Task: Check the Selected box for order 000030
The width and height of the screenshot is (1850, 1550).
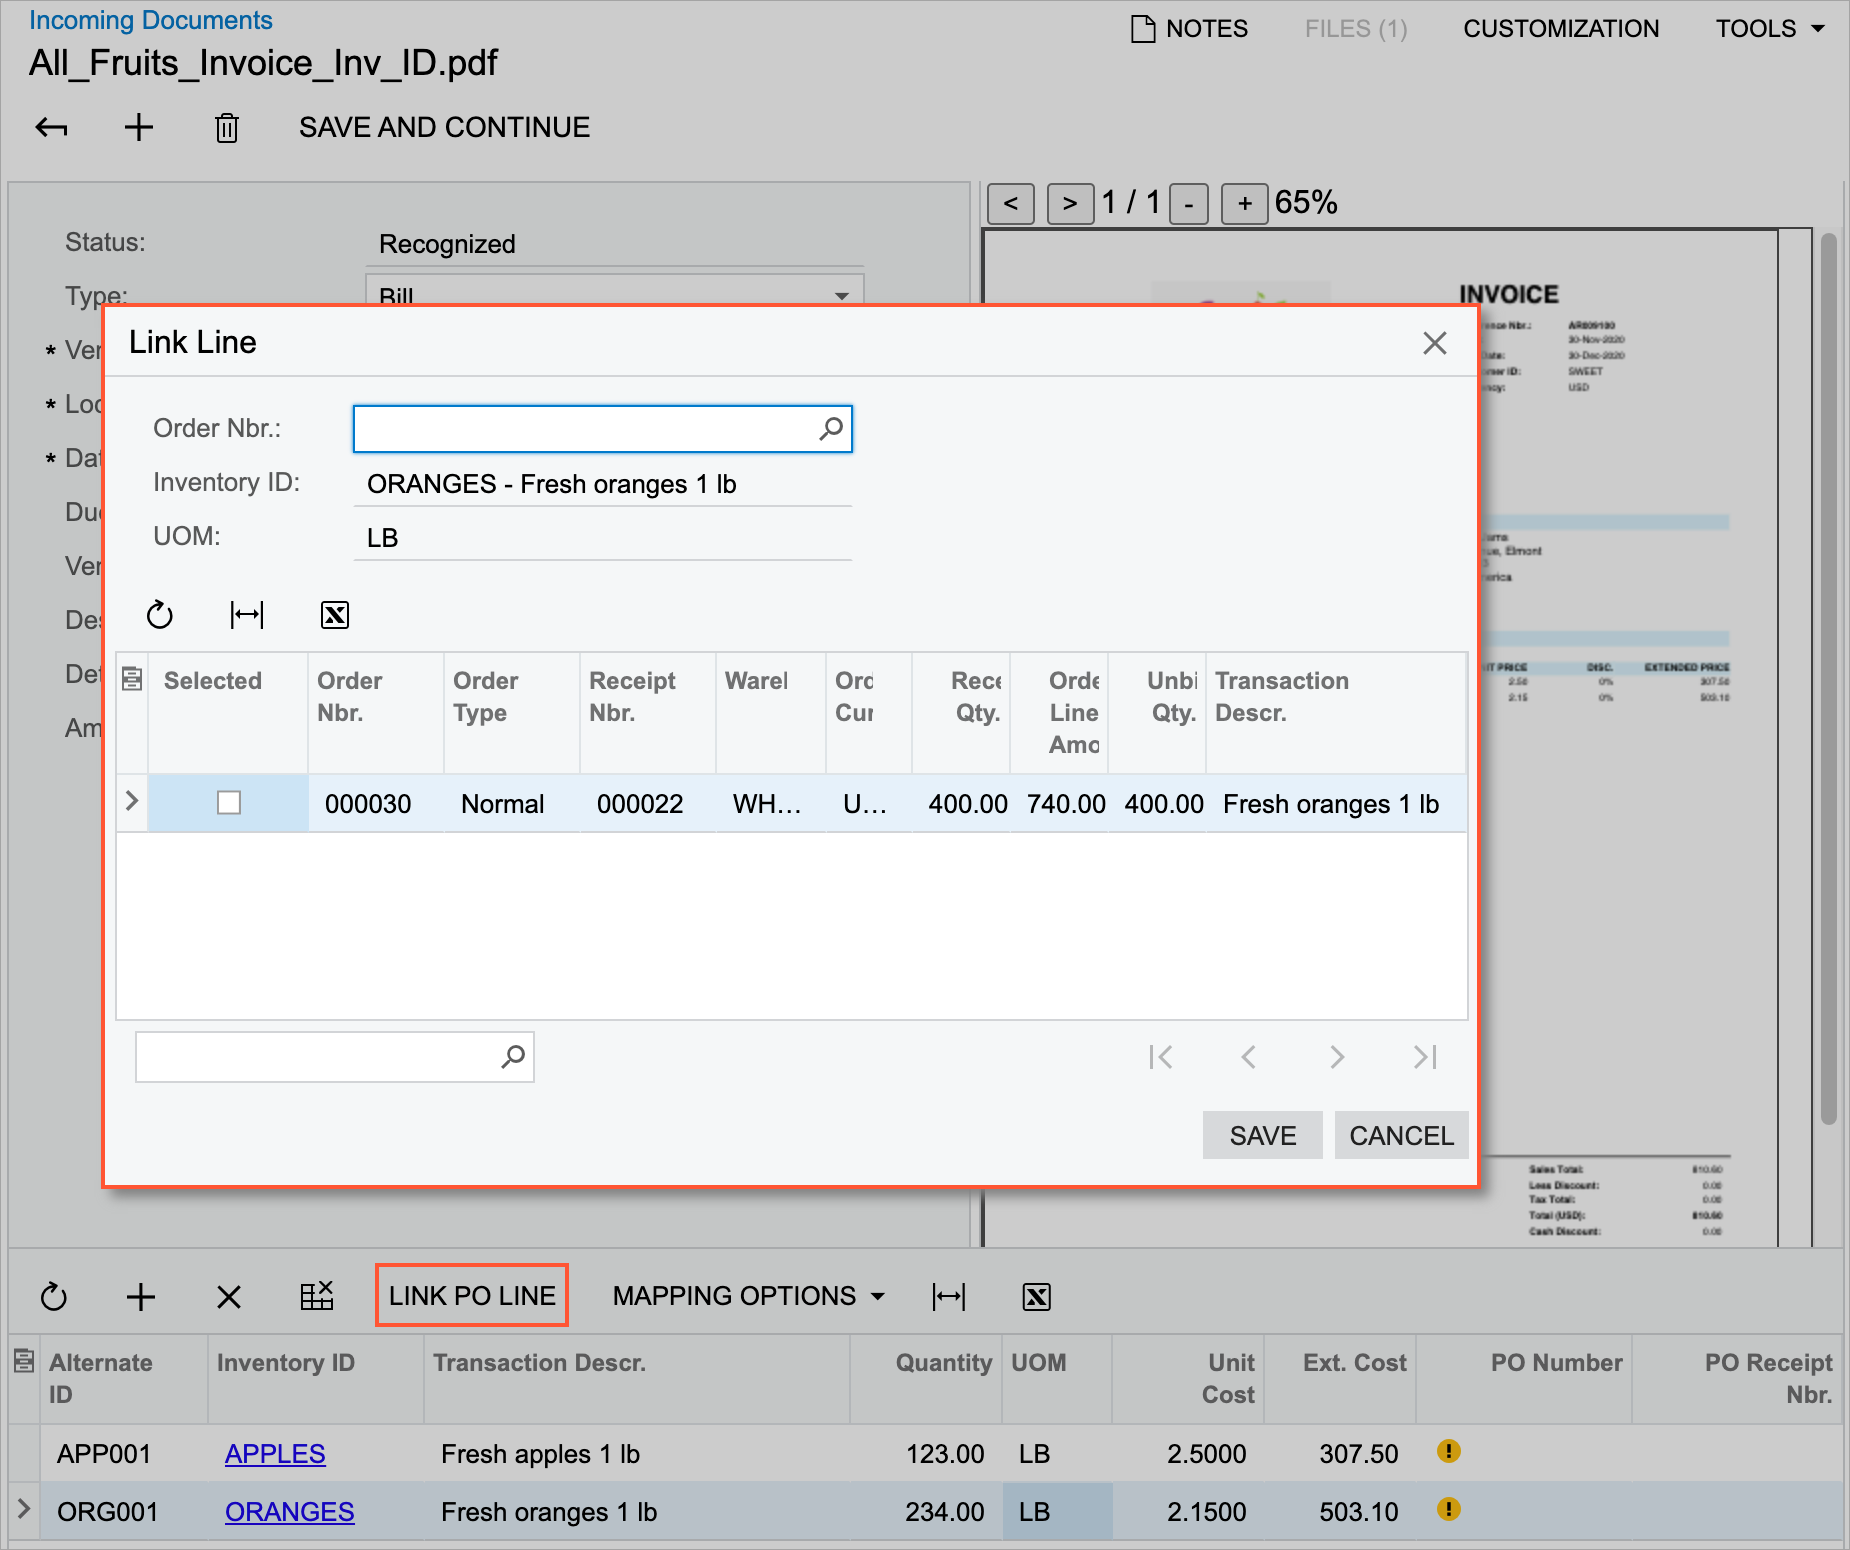Action: click(x=229, y=803)
